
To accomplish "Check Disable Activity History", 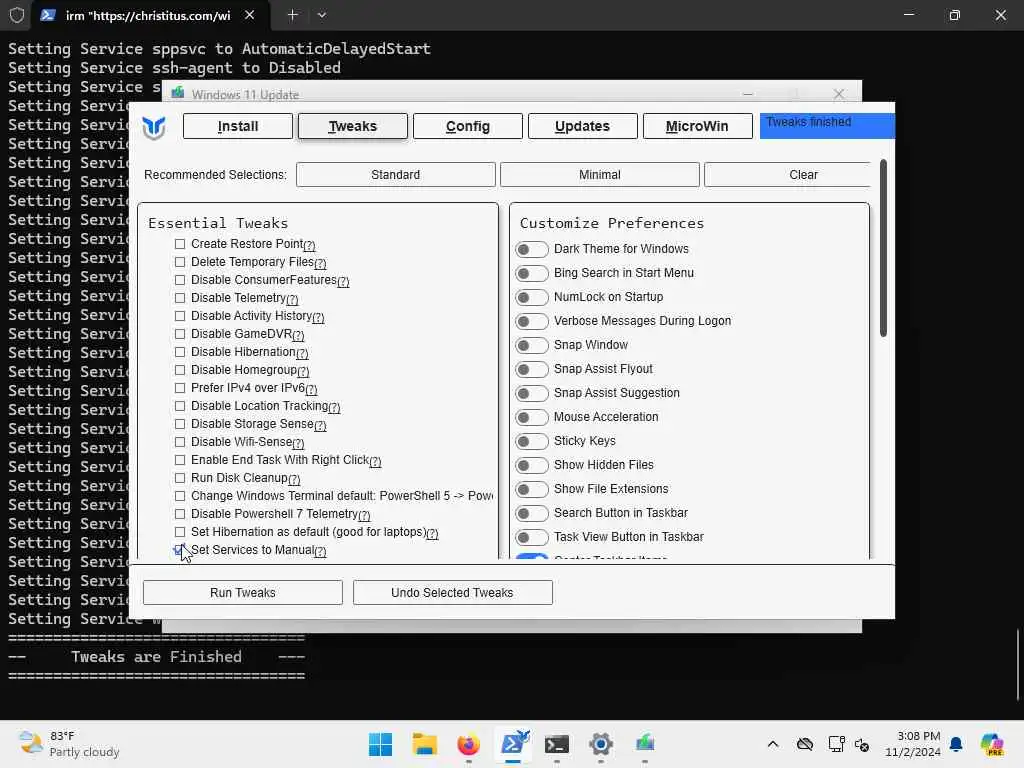I will [180, 316].
